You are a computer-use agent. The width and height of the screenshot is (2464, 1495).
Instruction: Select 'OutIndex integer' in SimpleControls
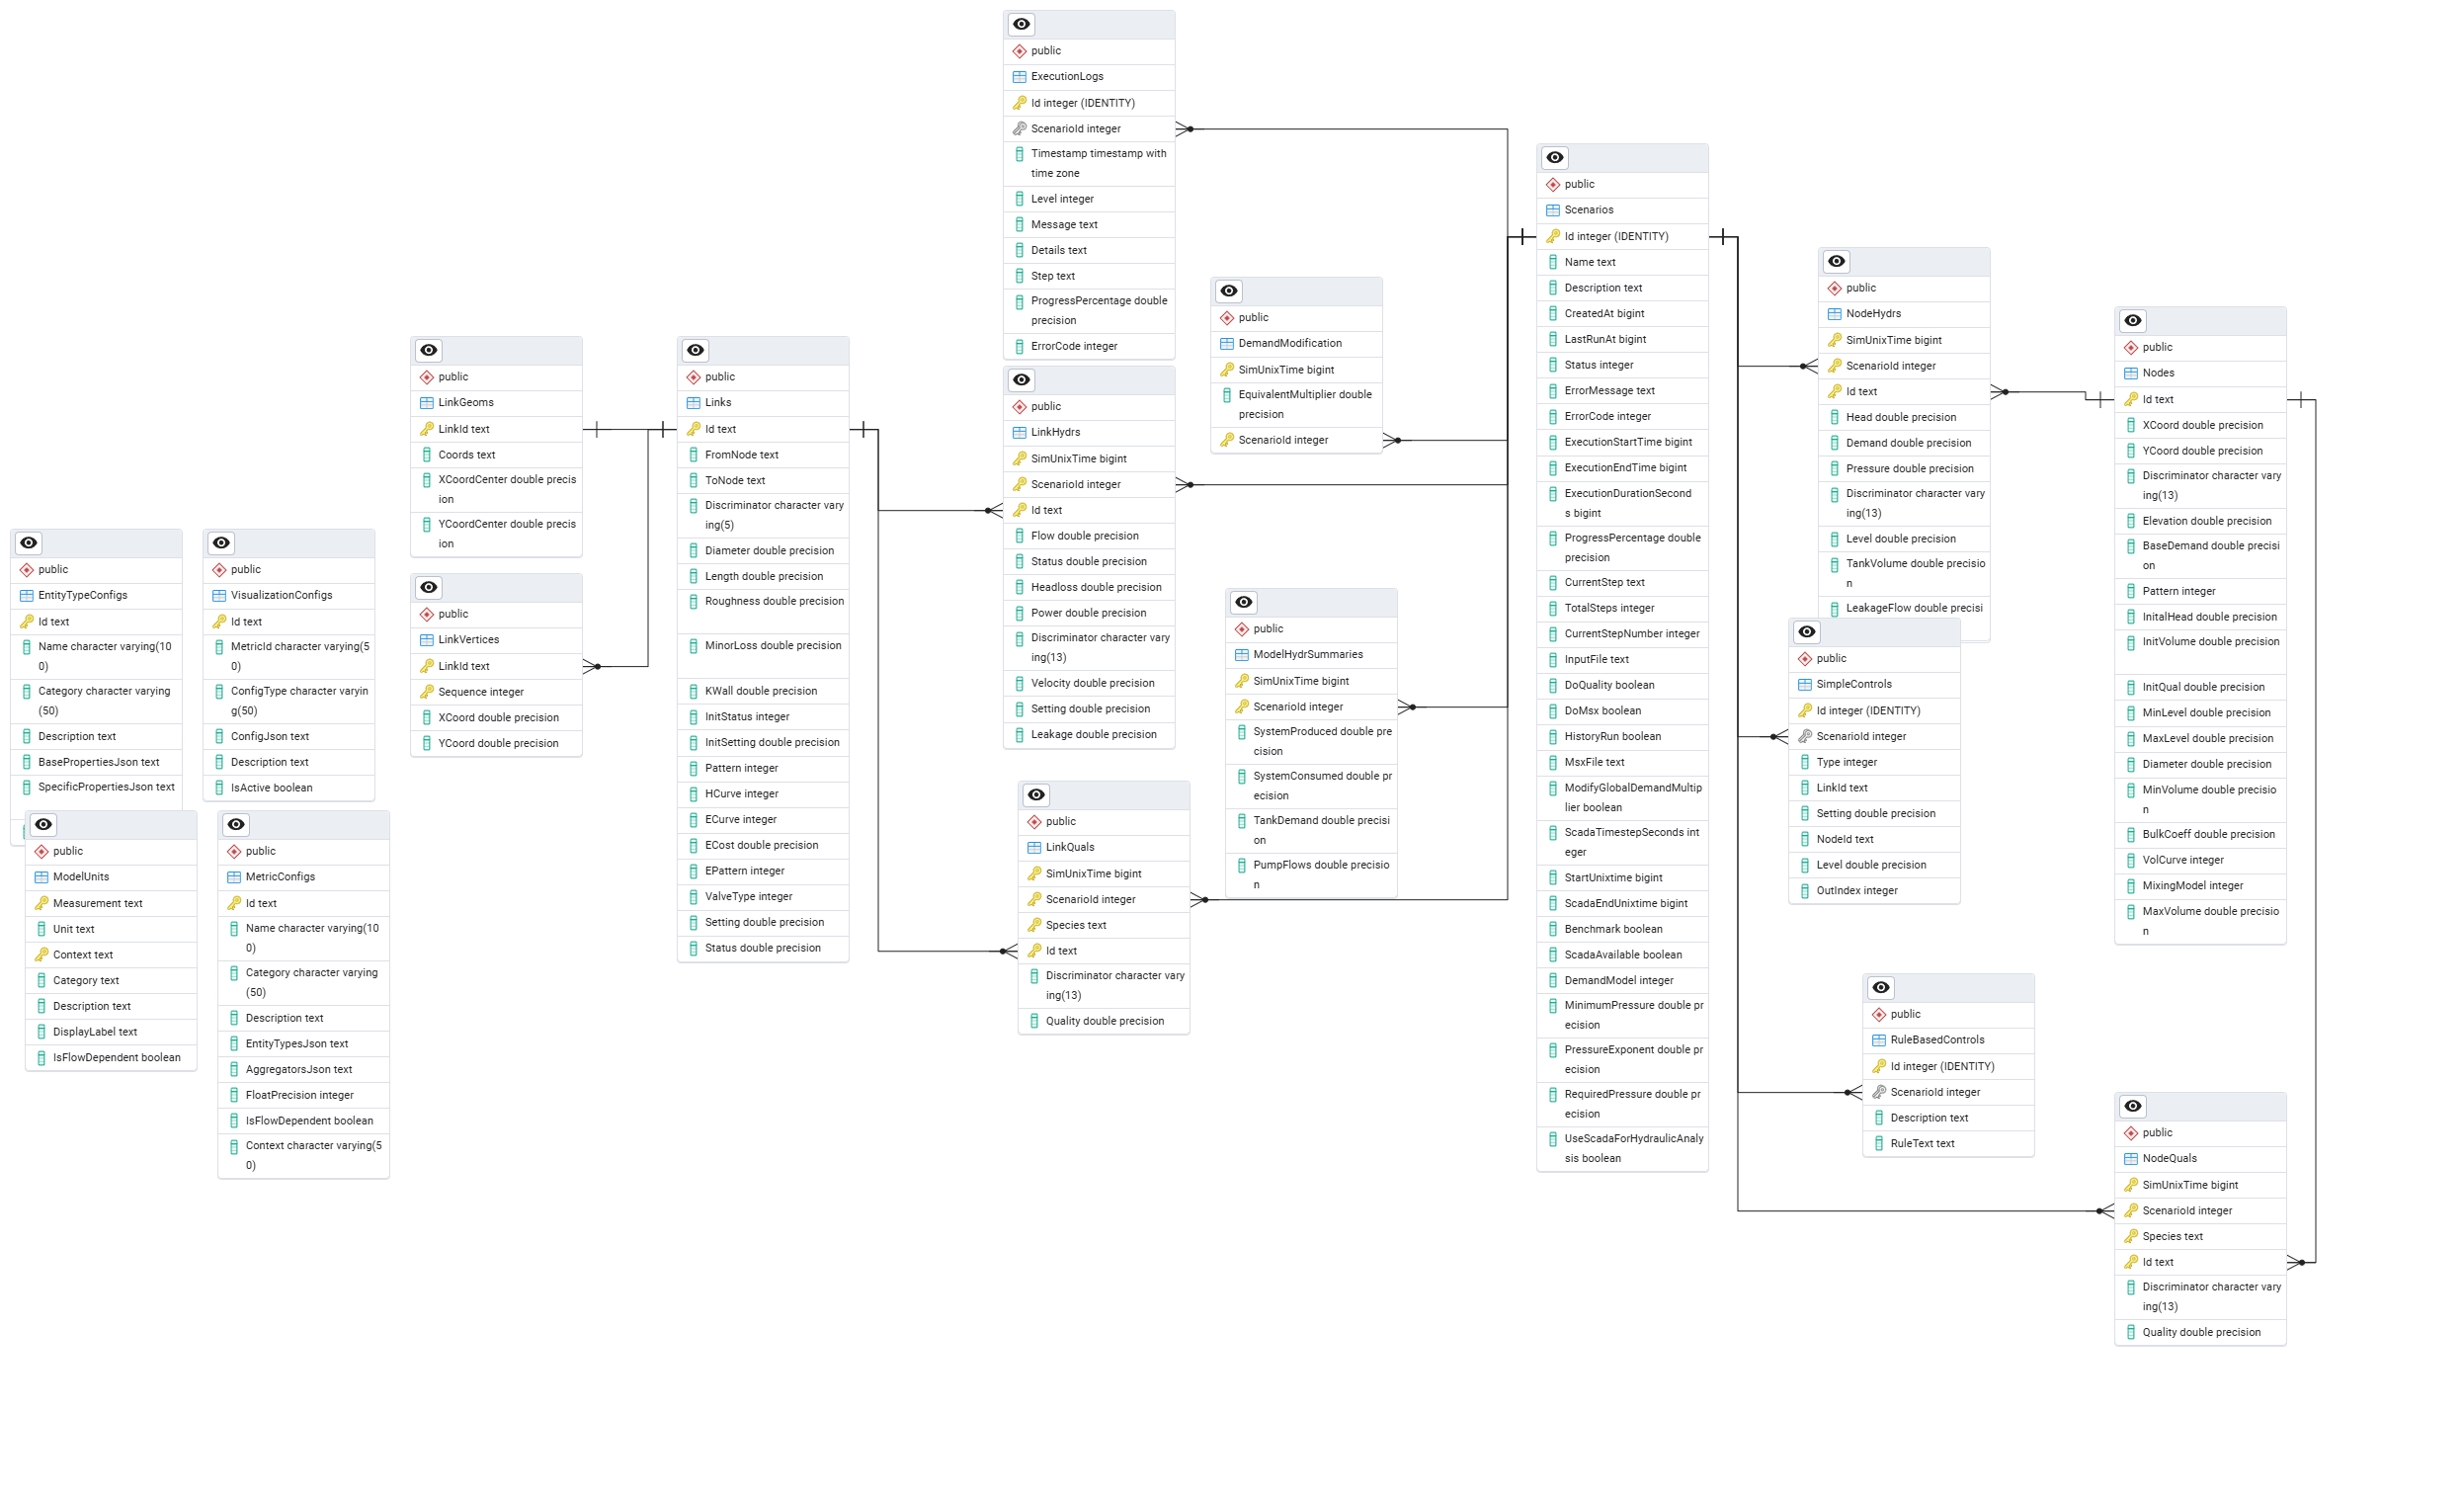pyautogui.click(x=1874, y=891)
